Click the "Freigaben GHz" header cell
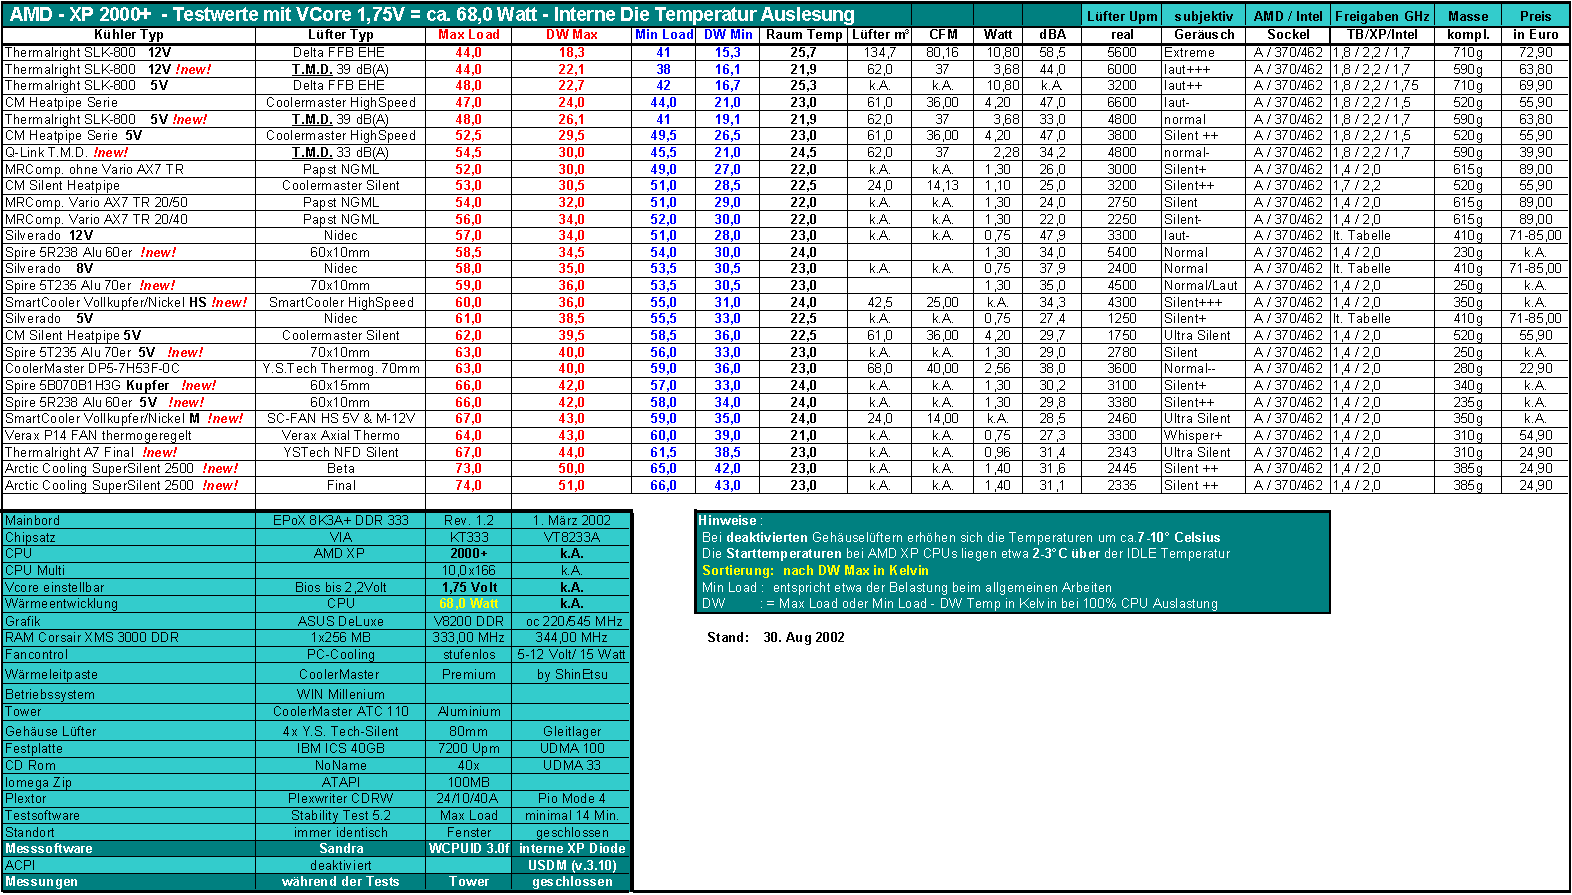 (x=1382, y=16)
